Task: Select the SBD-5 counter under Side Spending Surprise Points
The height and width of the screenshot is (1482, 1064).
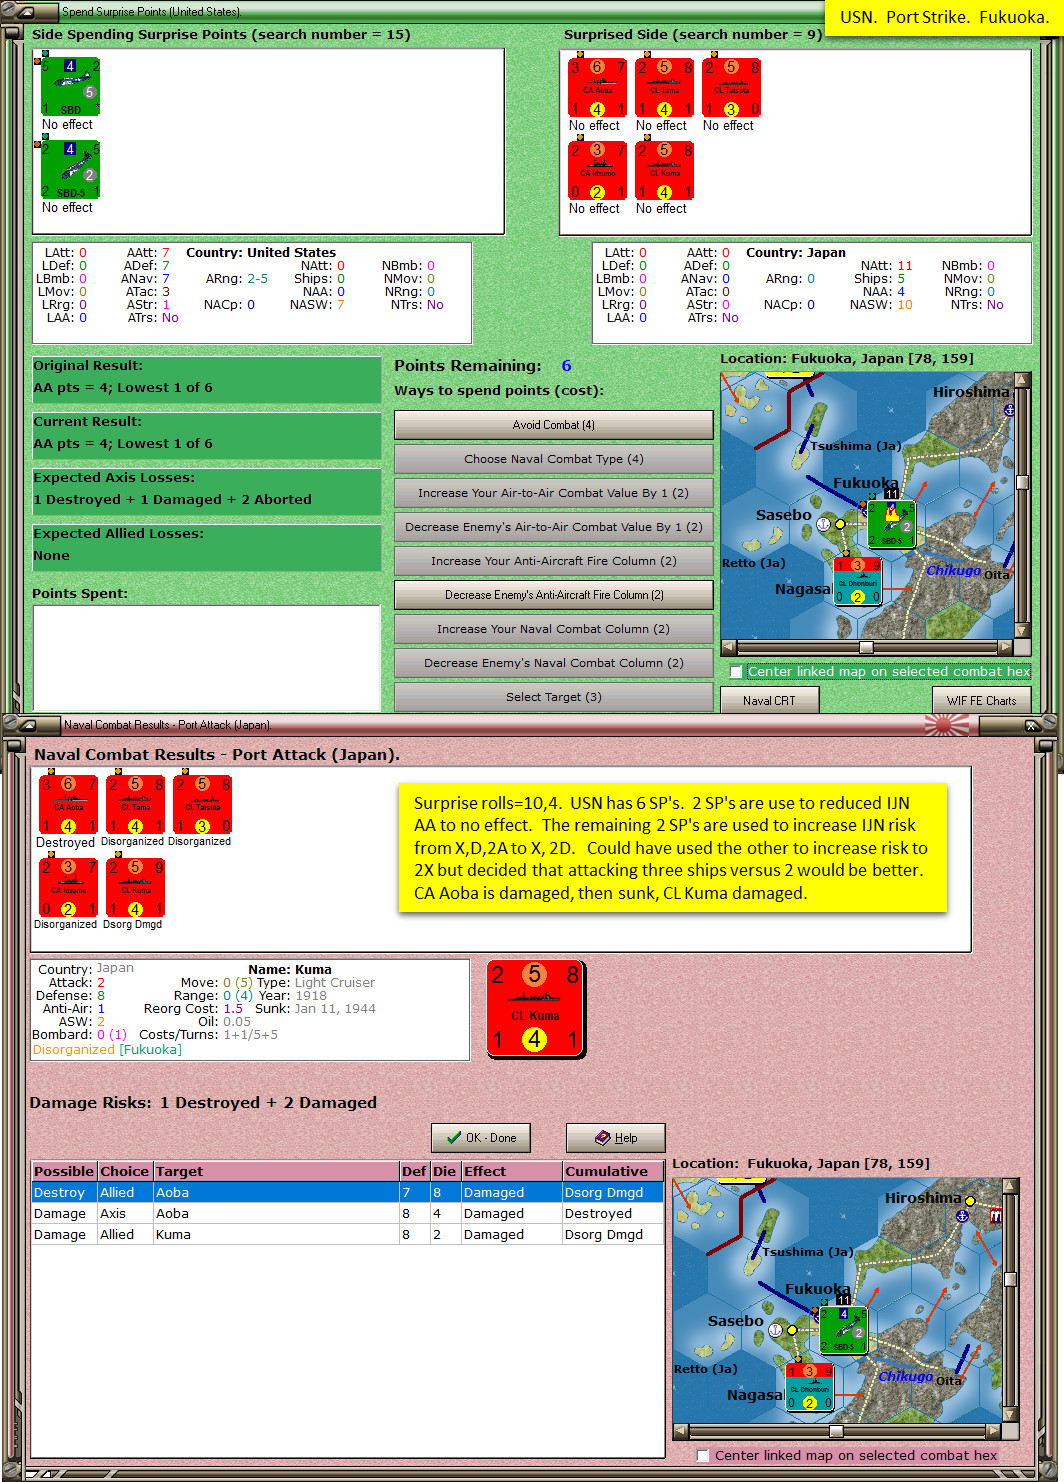Action: 70,170
